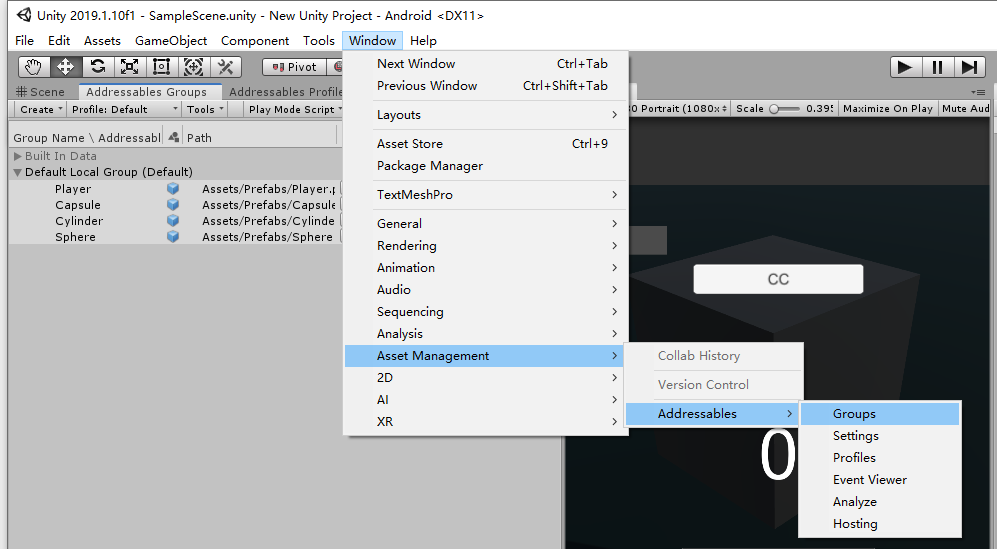Open Addressables Settings
The width and height of the screenshot is (997, 549).
[x=880, y=436]
